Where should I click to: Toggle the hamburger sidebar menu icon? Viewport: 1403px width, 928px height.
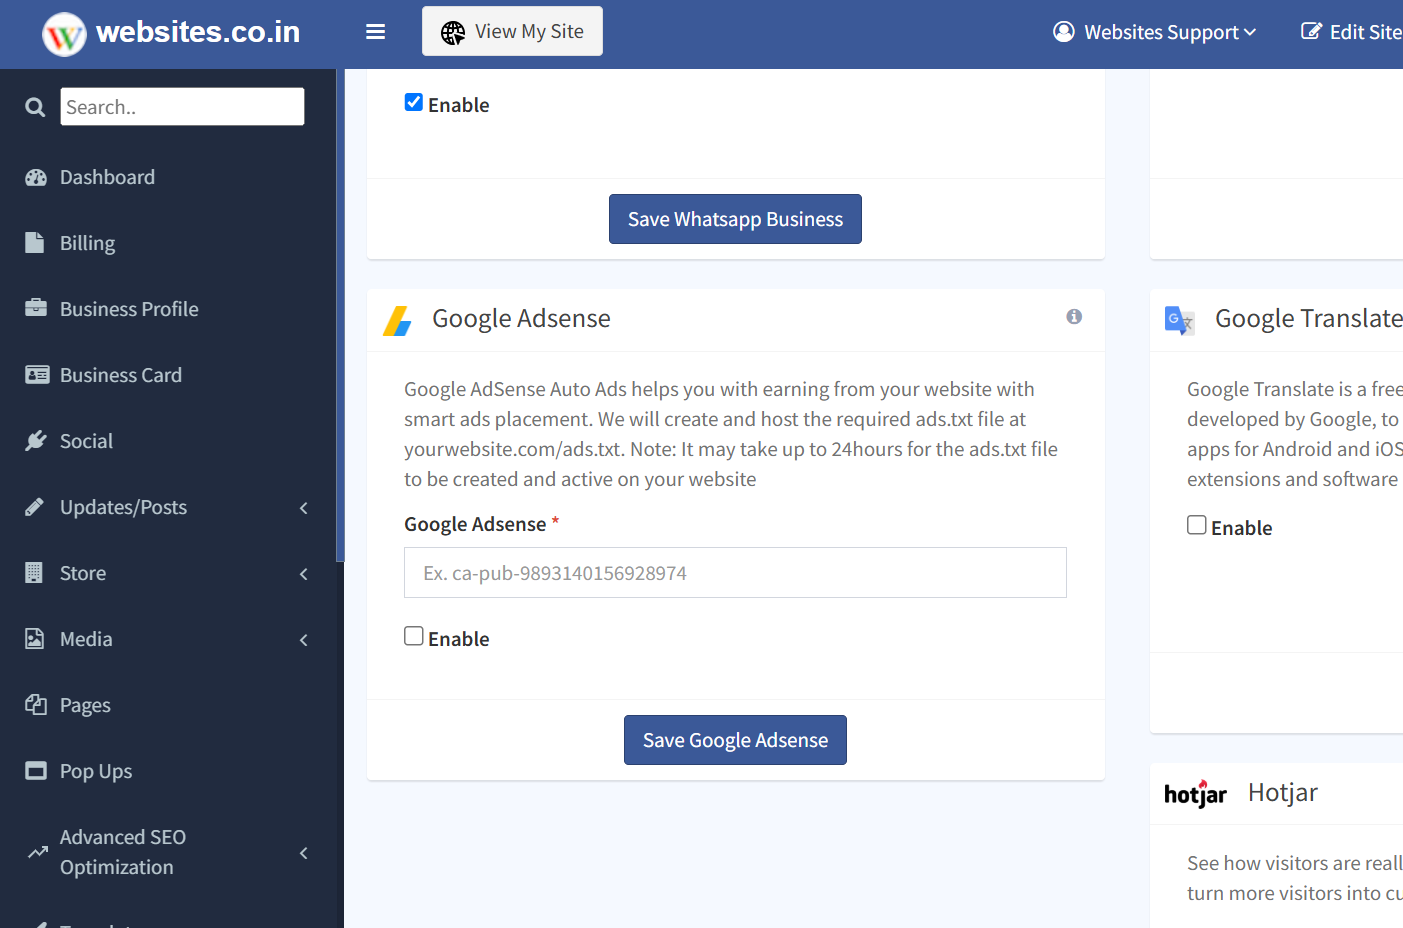point(376,32)
